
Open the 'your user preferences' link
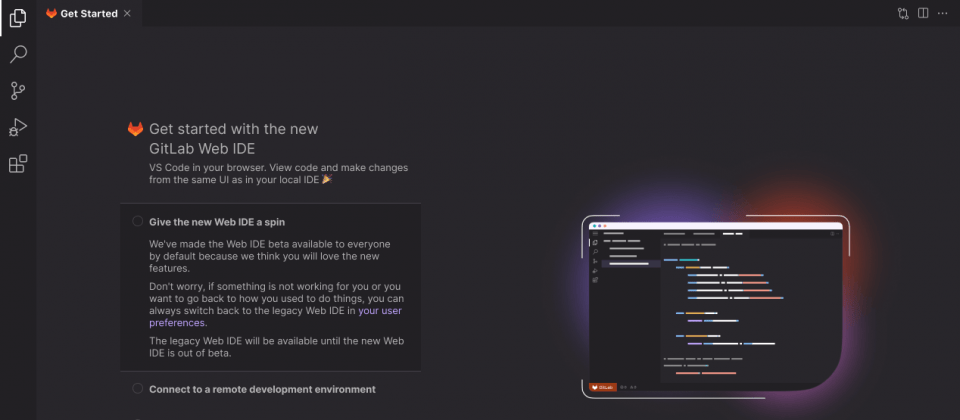coord(276,317)
